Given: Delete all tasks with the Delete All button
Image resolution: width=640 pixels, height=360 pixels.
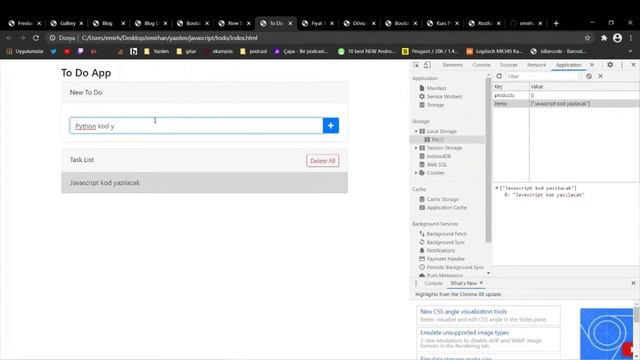Looking at the screenshot, I should (x=322, y=161).
